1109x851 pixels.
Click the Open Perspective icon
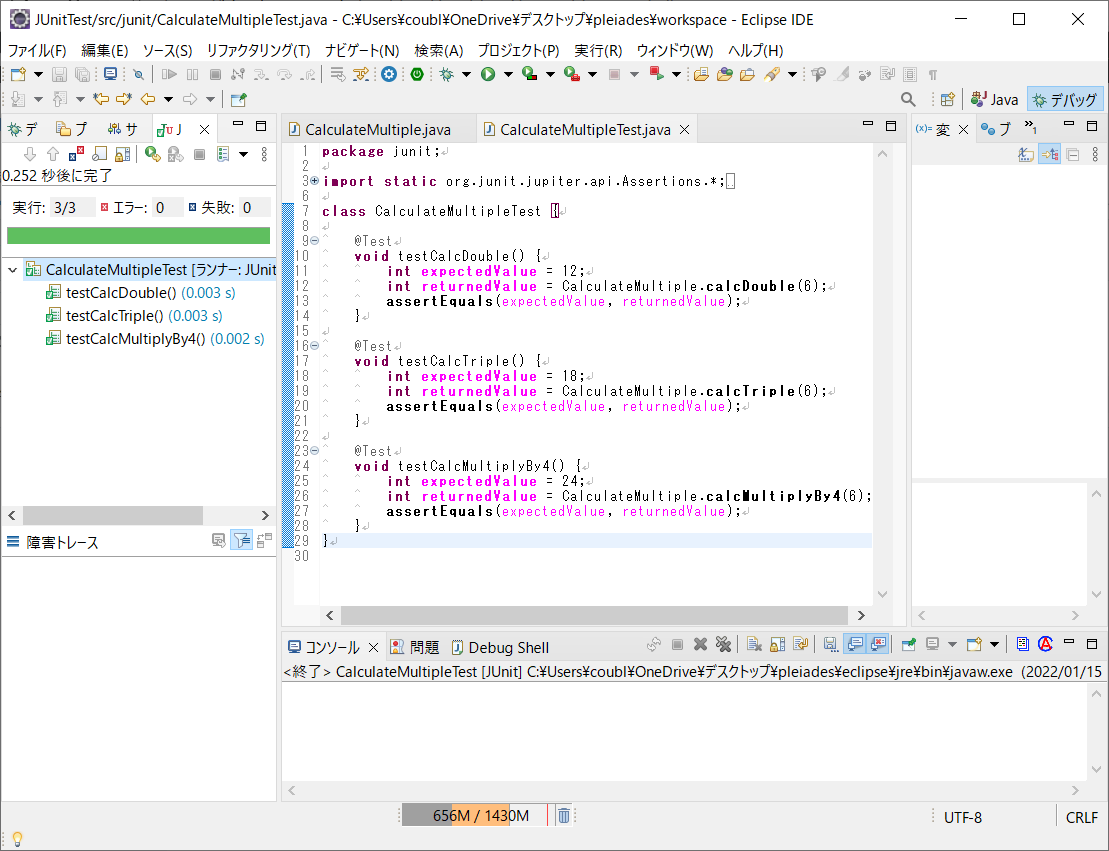pyautogui.click(x=947, y=99)
